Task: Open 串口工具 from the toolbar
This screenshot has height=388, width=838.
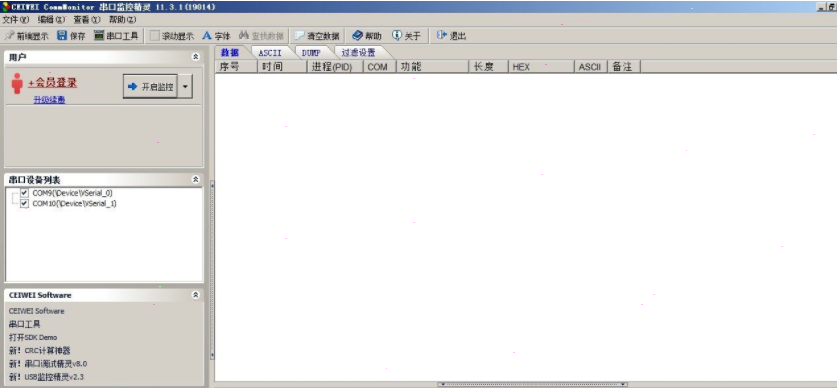Action: coord(116,36)
